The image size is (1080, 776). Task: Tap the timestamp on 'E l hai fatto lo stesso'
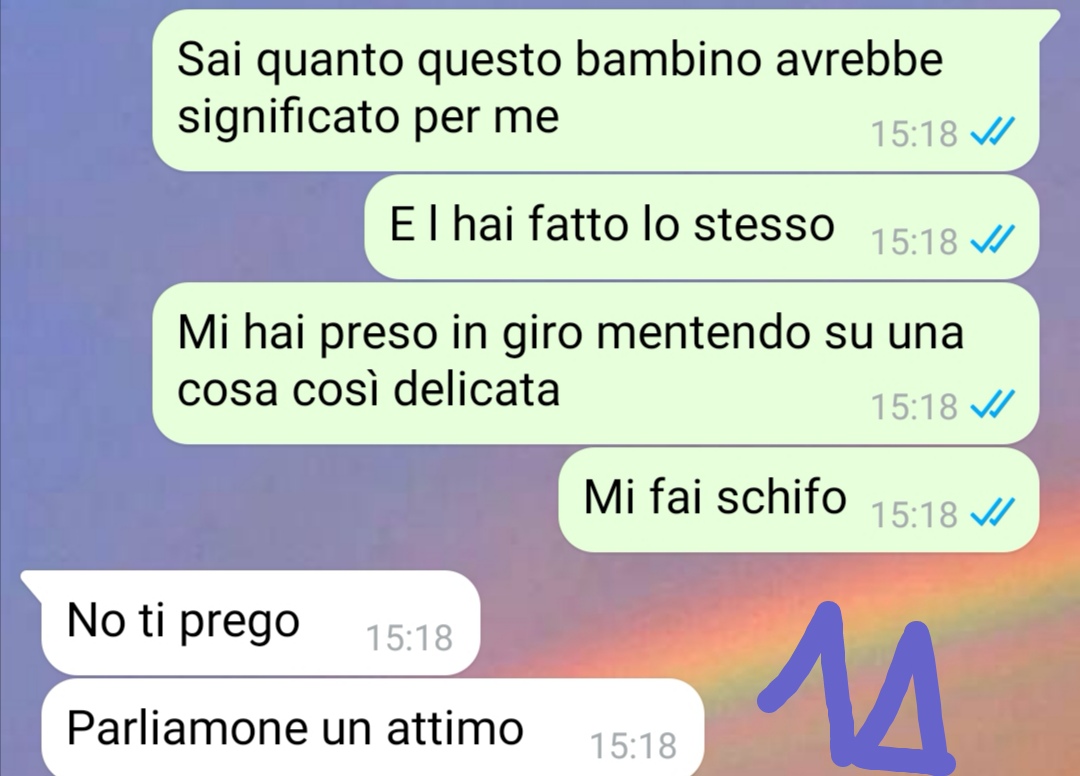[914, 241]
